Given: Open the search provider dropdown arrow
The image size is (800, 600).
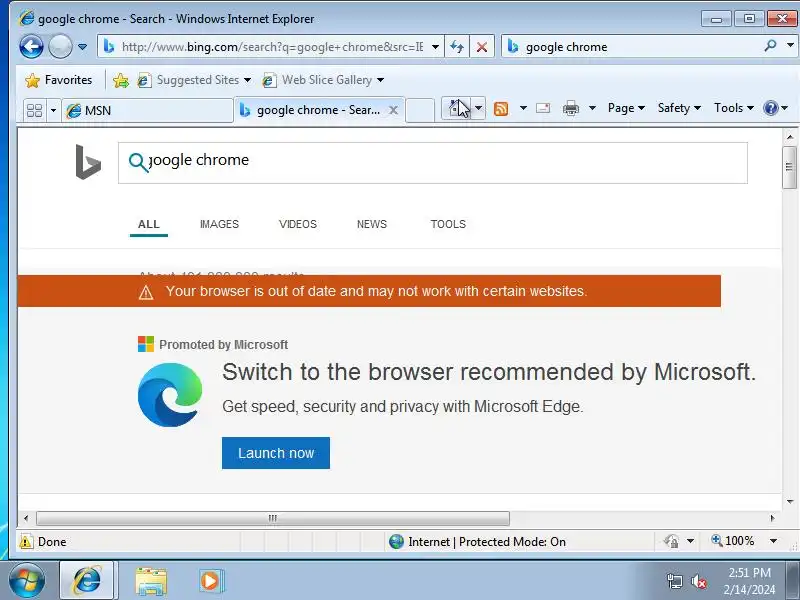Looking at the screenshot, I should 790,46.
